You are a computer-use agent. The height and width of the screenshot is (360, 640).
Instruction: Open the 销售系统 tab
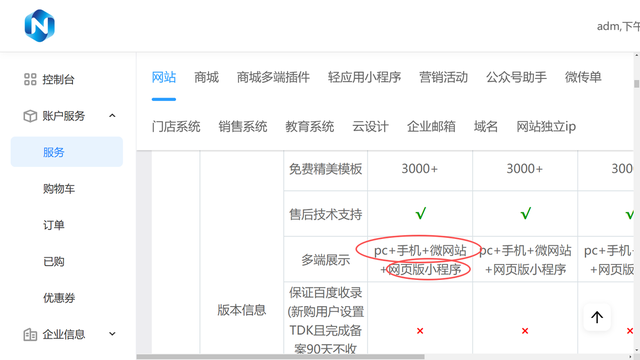coord(243,127)
